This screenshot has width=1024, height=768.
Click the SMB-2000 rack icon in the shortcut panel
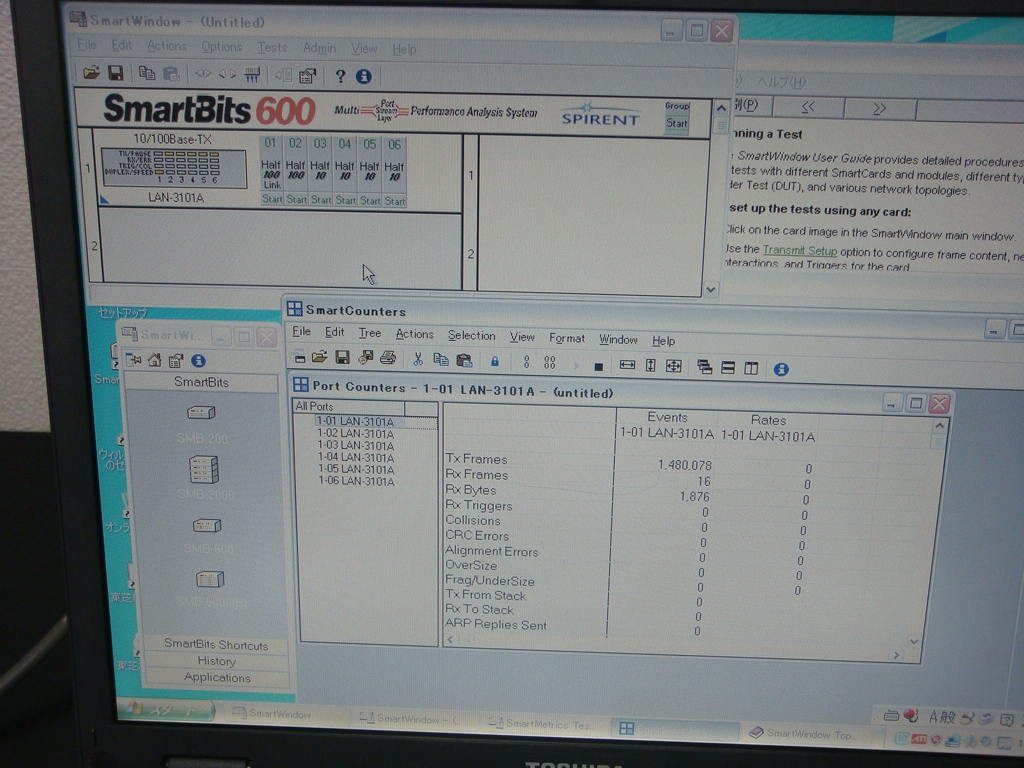(204, 470)
